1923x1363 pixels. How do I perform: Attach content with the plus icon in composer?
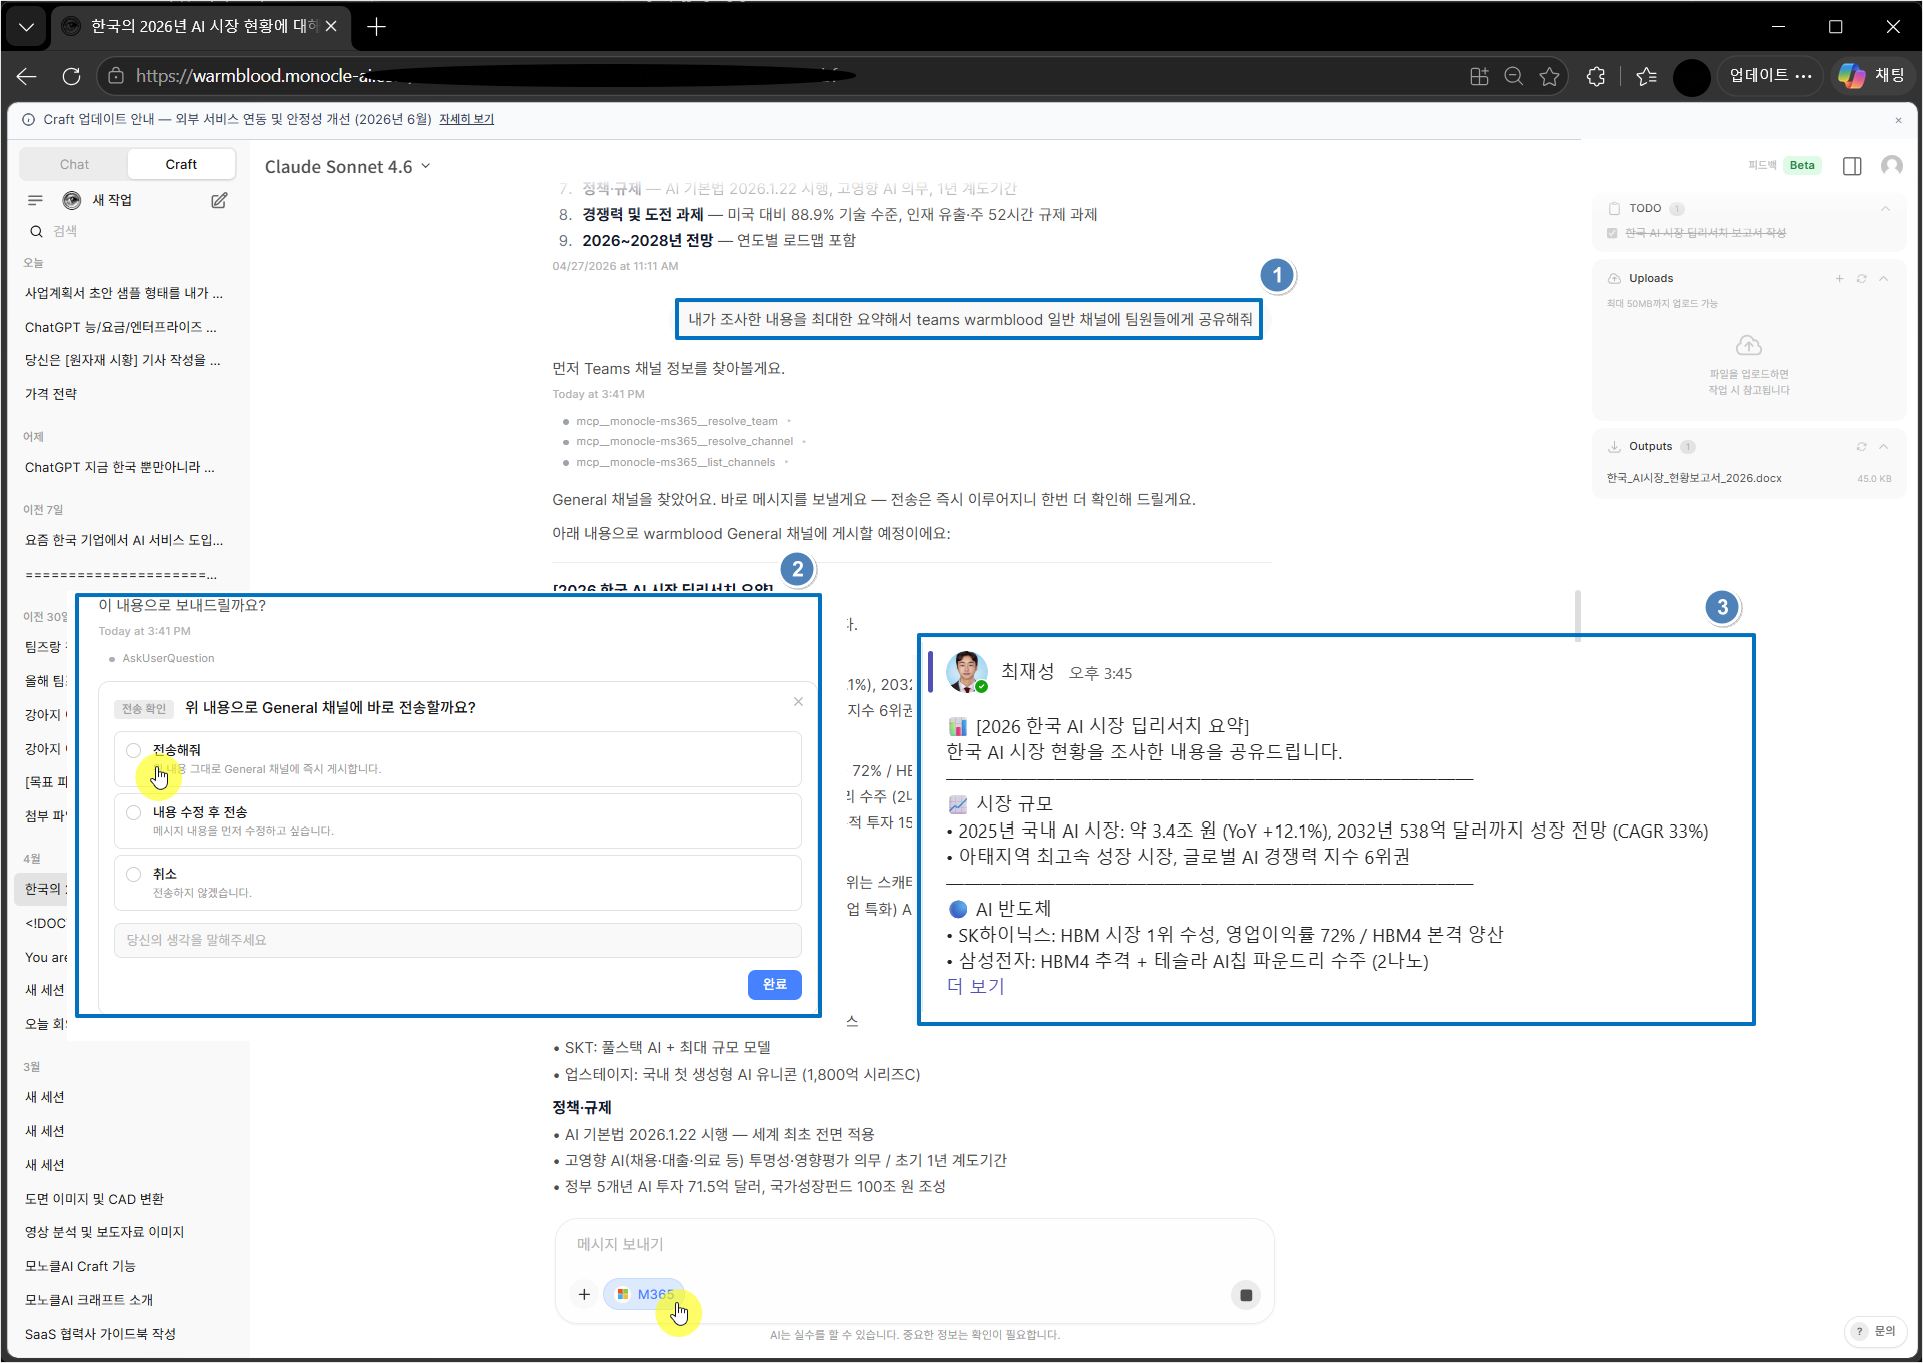pyautogui.click(x=584, y=1294)
